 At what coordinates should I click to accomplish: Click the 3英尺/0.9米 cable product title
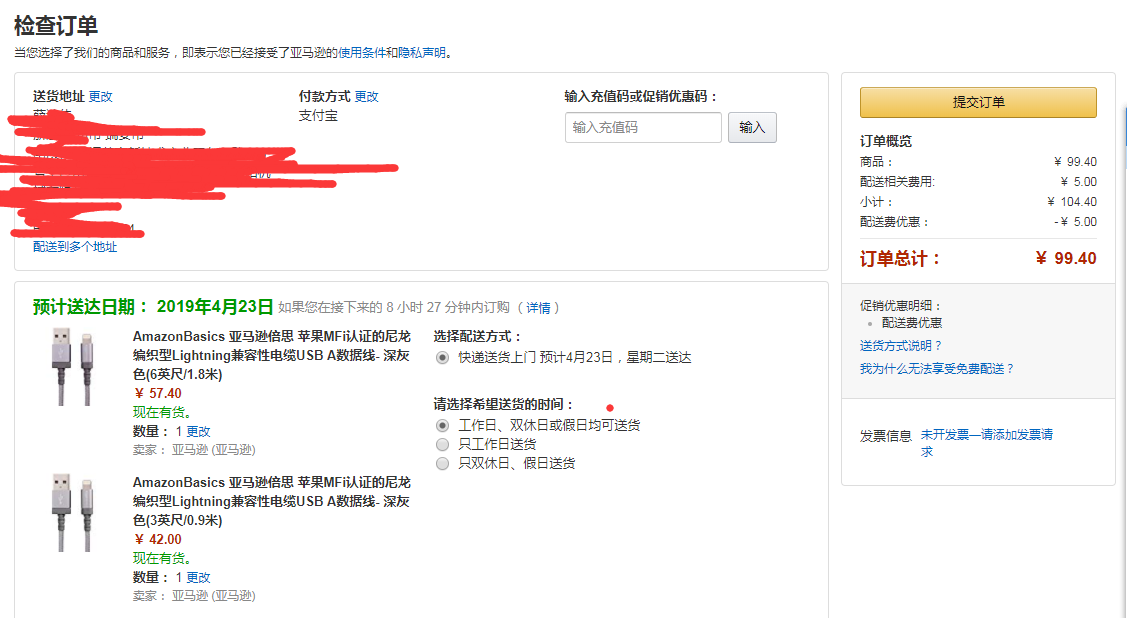tap(272, 501)
